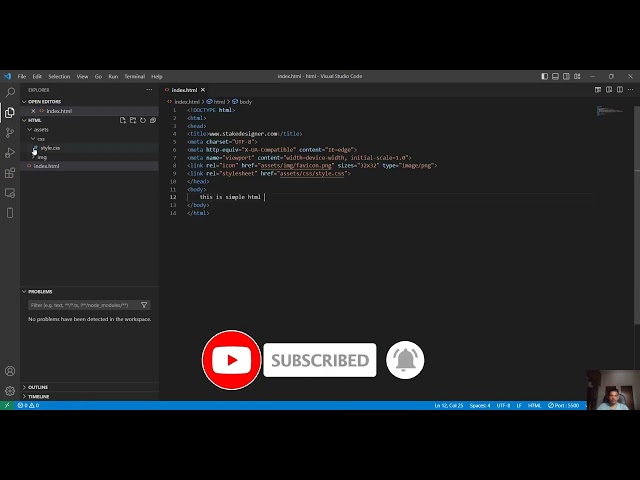Open editor More Actions ellipsis
This screenshot has width=640, height=480.
coord(631,90)
